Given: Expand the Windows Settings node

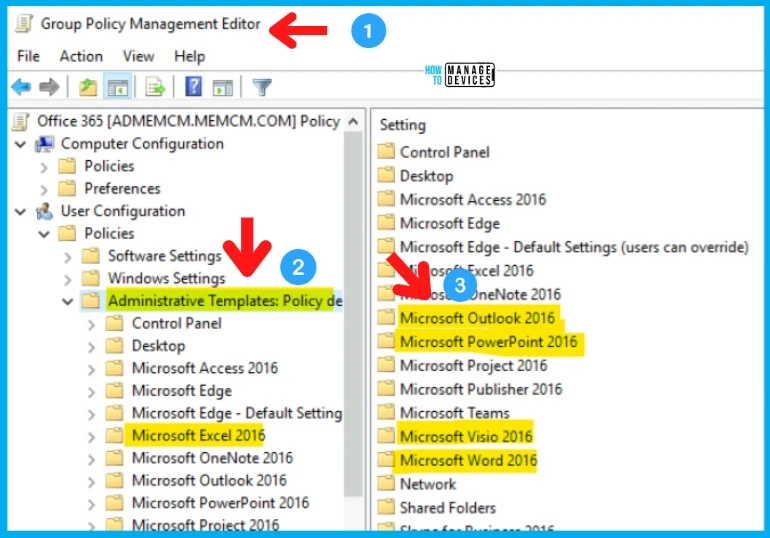Looking at the screenshot, I should 68,279.
